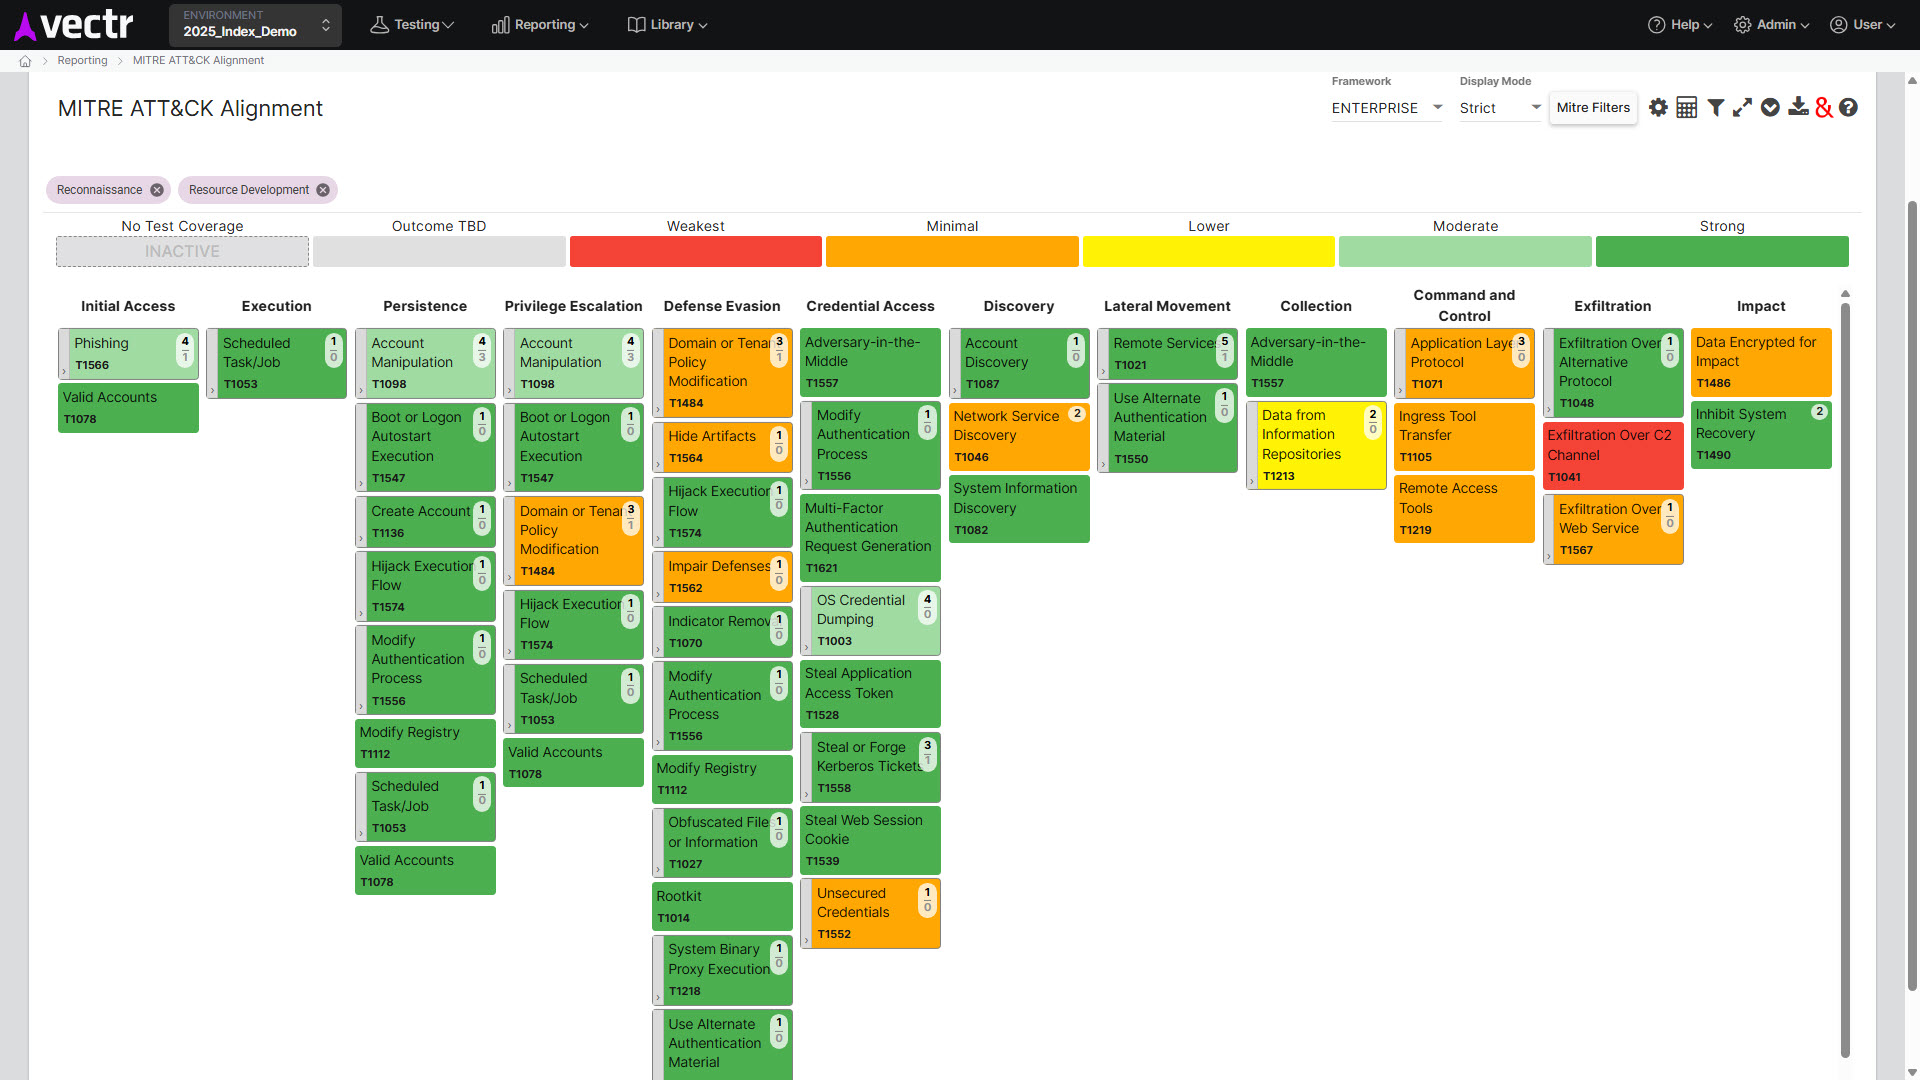Click the Reporting breadcrumb link

(82, 61)
